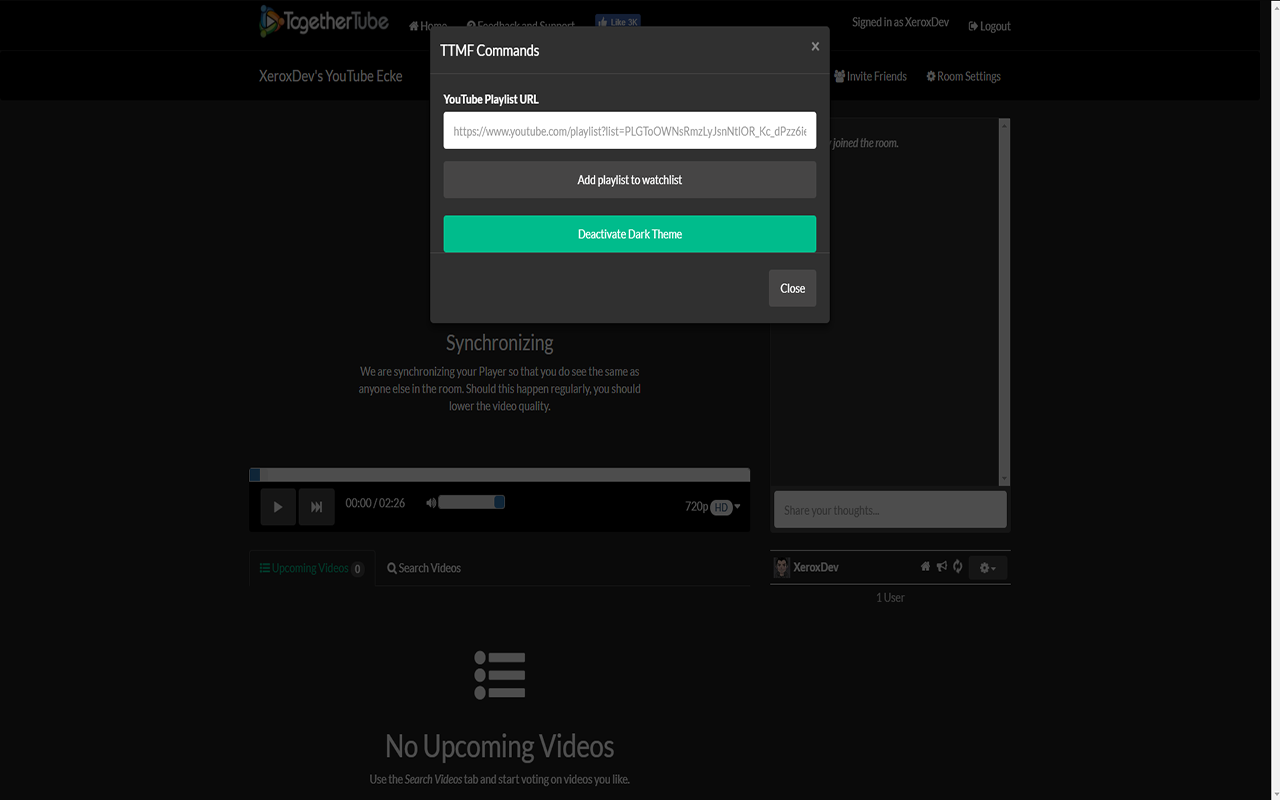Skip to the next video
Image resolution: width=1280 pixels, height=800 pixels.
[316, 507]
